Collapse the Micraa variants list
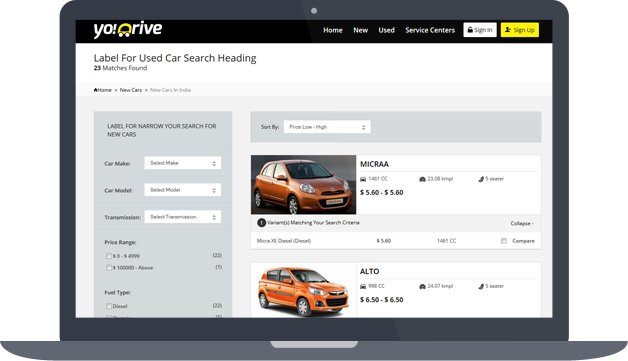 pos(522,224)
